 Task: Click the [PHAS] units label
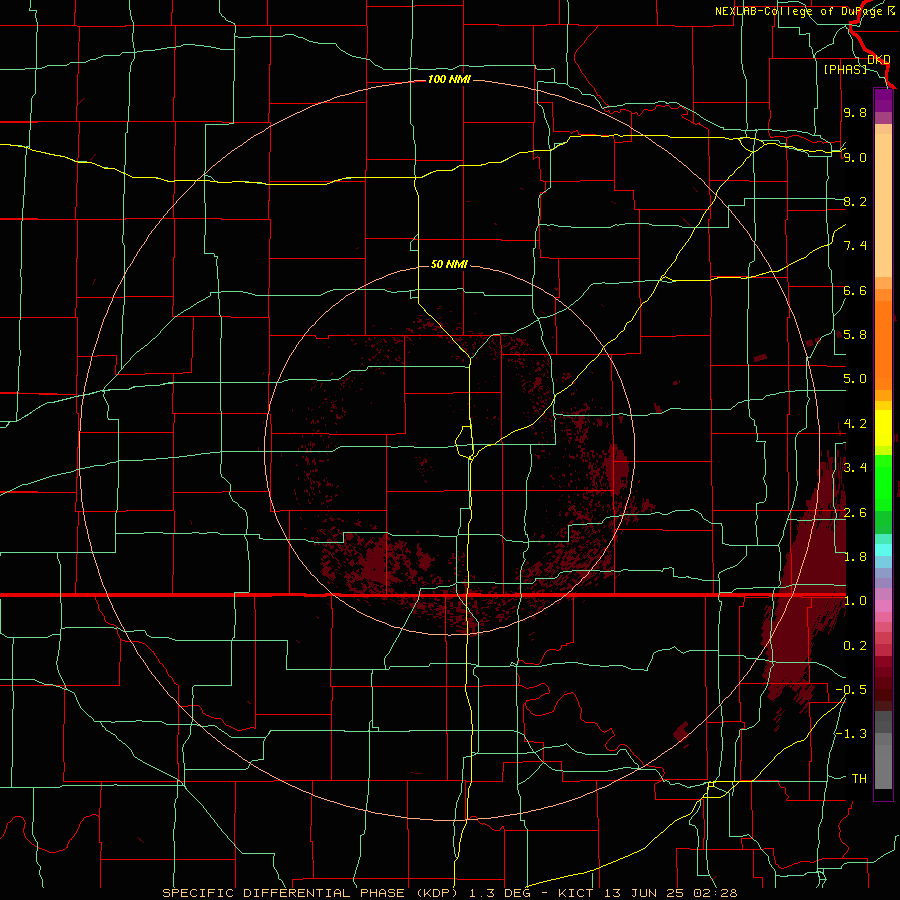[x=845, y=69]
